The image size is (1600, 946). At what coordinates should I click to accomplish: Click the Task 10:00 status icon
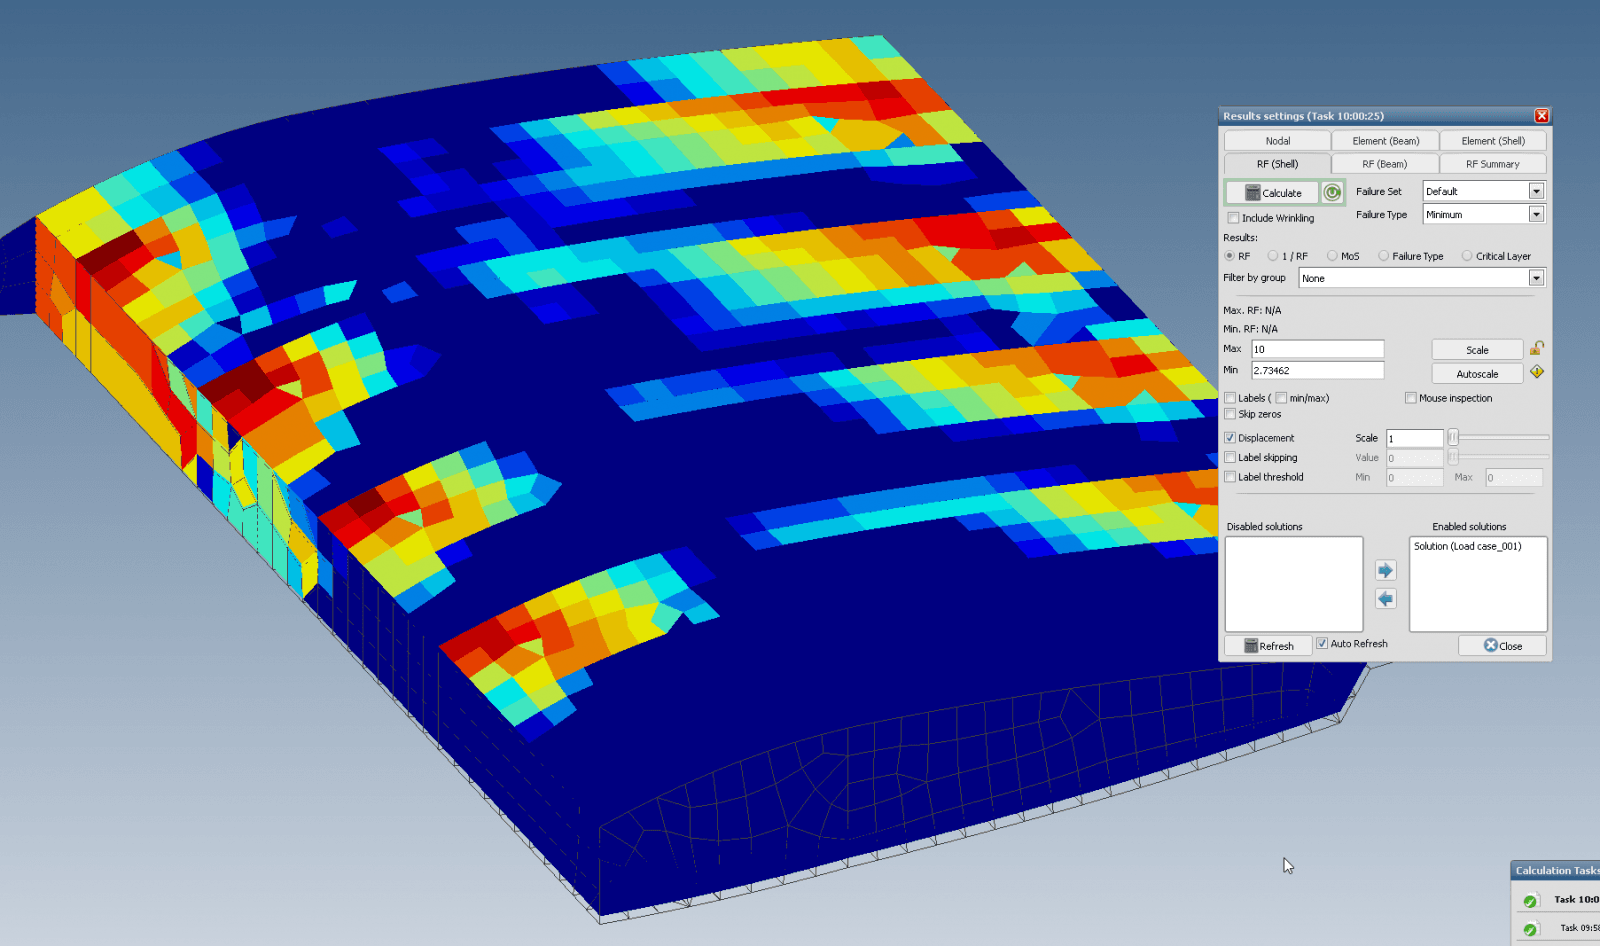[1530, 901]
